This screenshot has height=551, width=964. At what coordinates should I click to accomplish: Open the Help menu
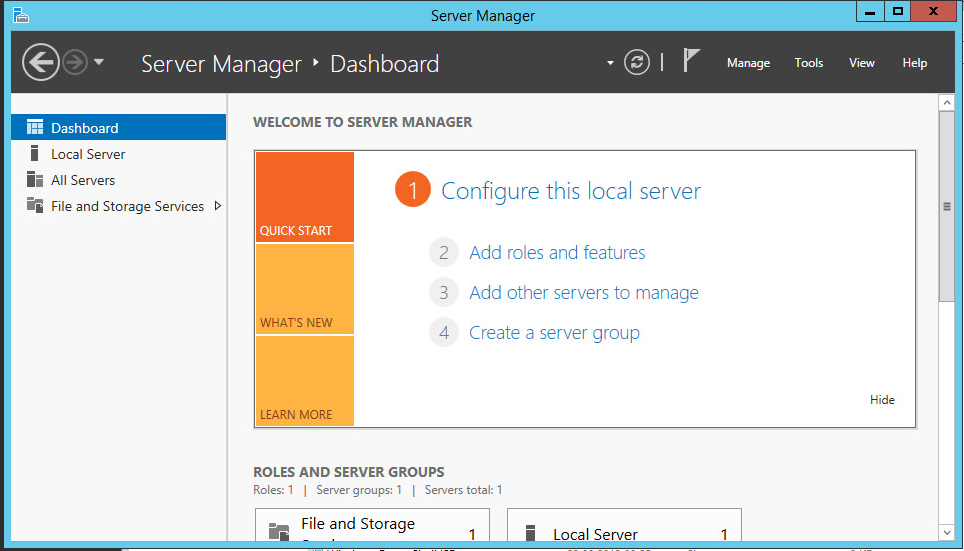[x=914, y=63]
